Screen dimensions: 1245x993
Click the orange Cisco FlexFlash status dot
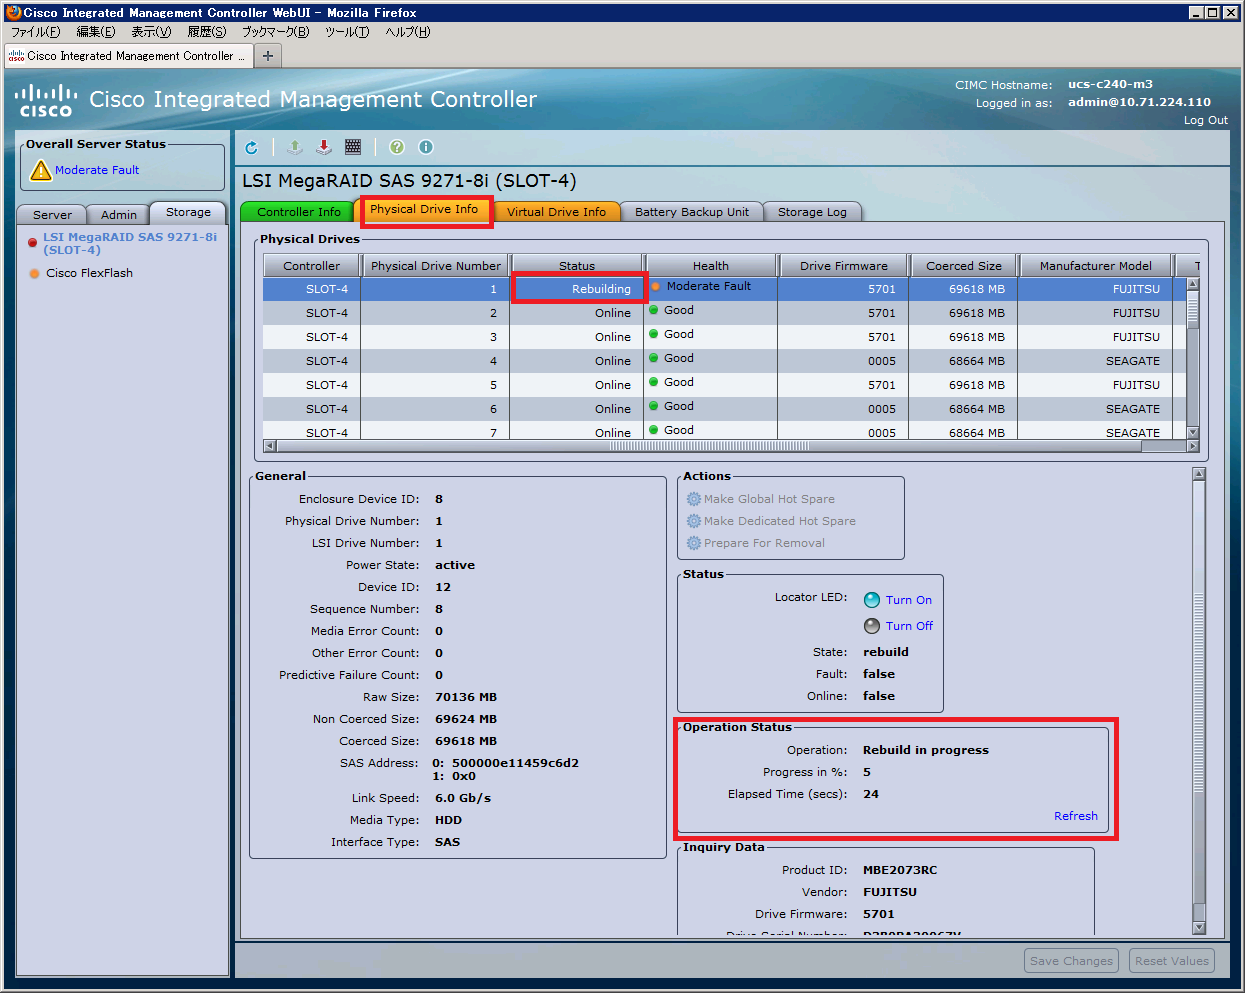click(35, 273)
